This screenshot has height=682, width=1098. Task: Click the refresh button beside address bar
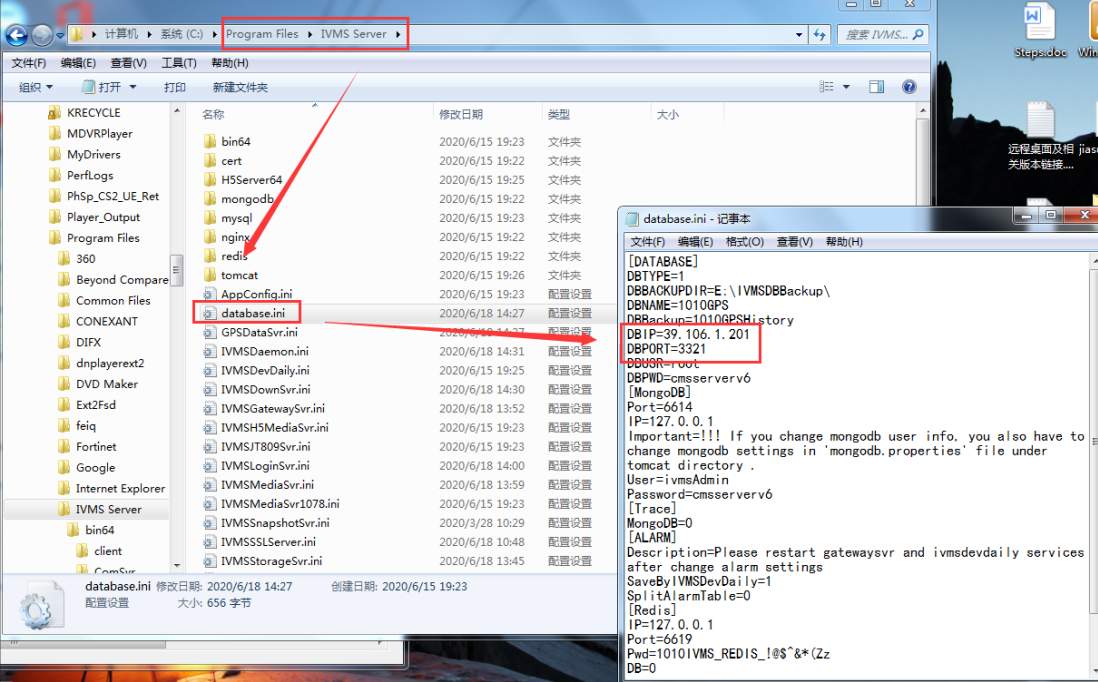[819, 34]
